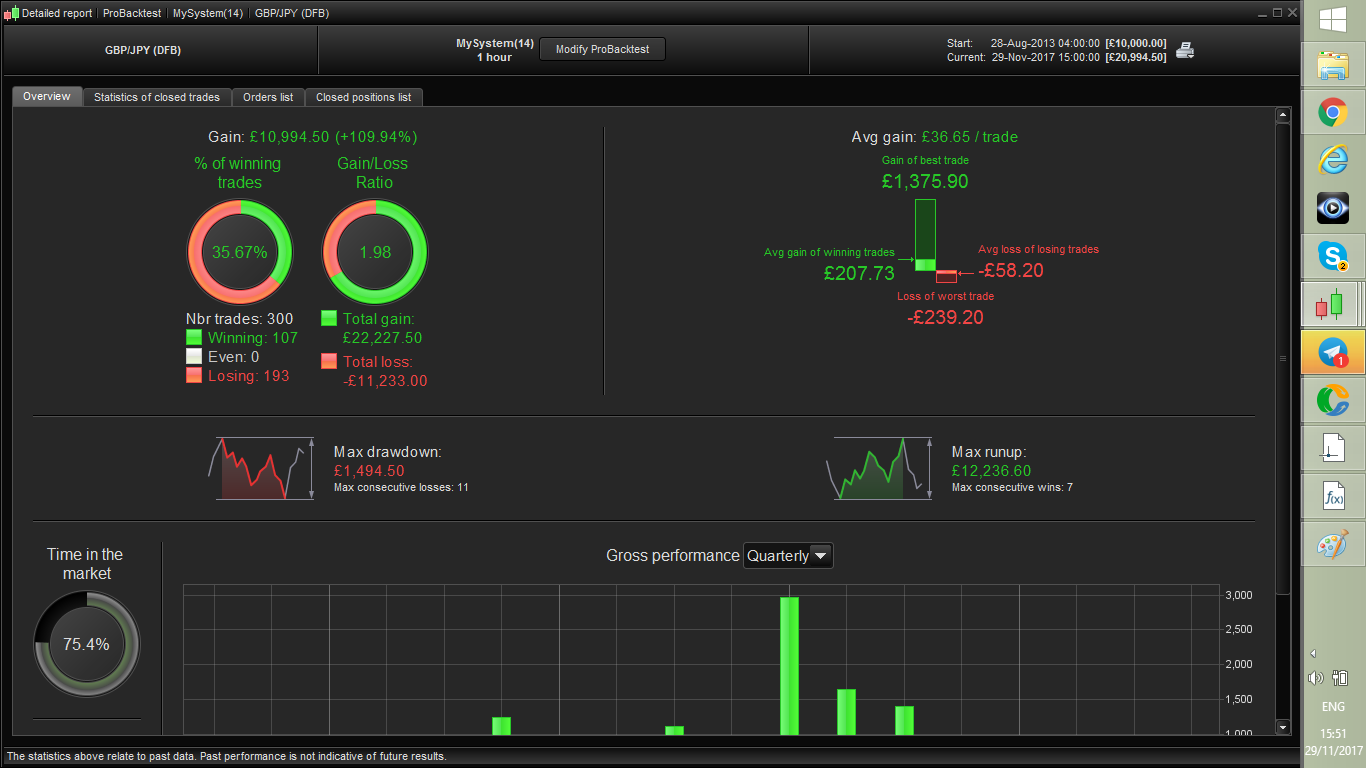Click the max runup chart thumbnail
Image resolution: width=1366 pixels, height=768 pixels.
pos(880,468)
